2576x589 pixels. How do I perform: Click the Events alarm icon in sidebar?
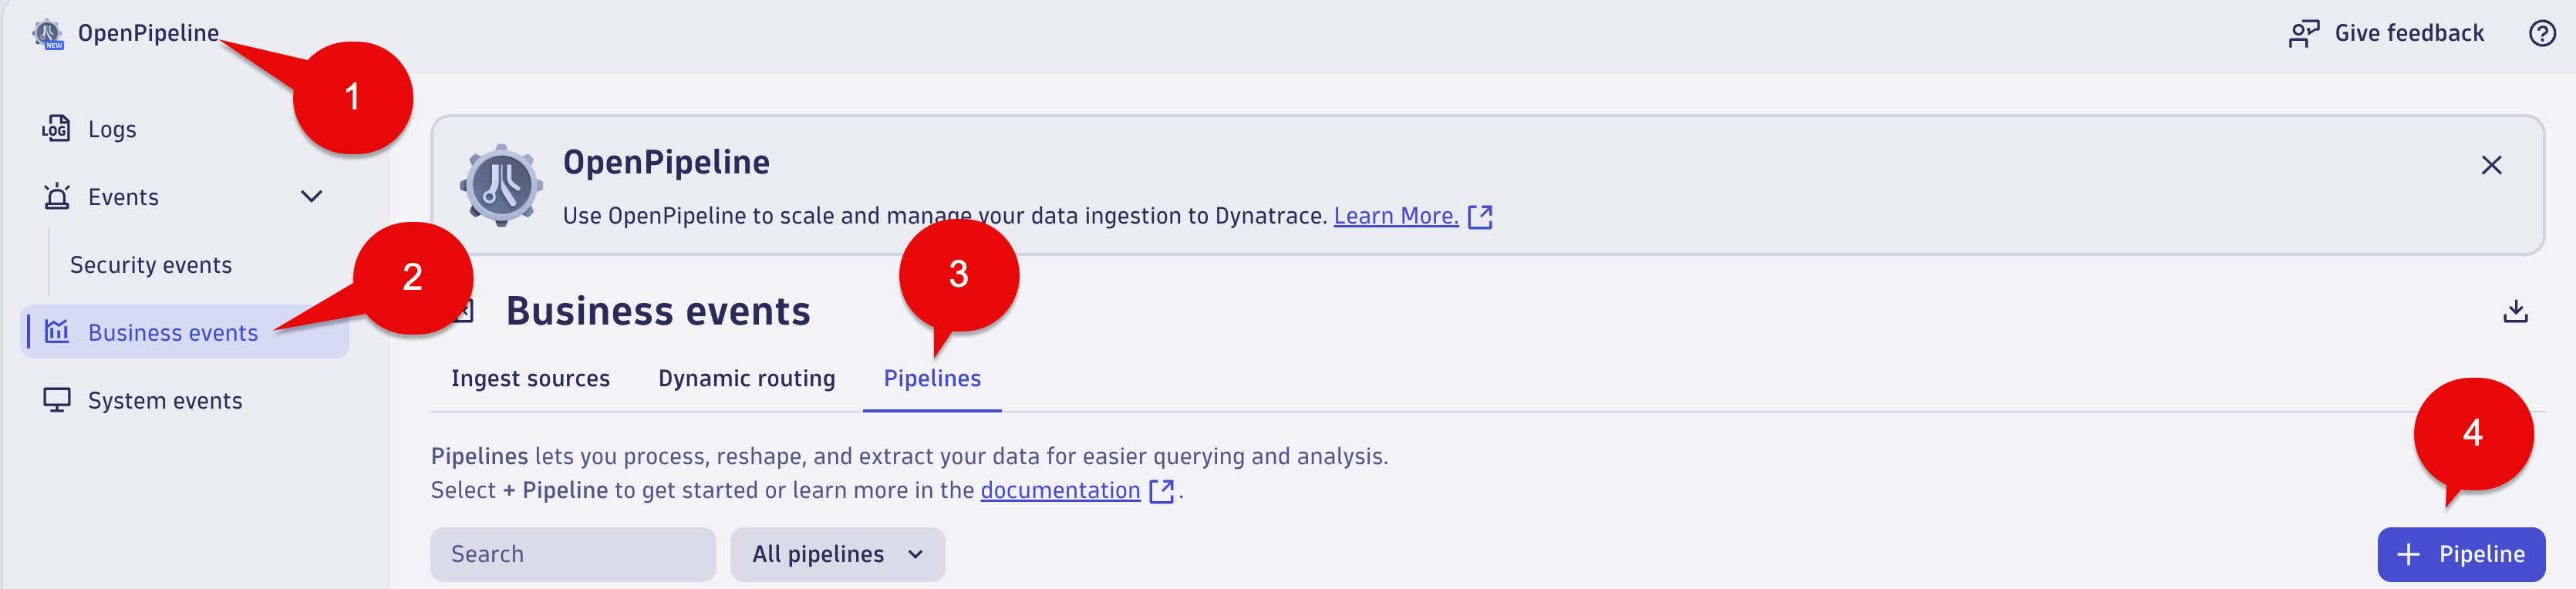pos(57,197)
